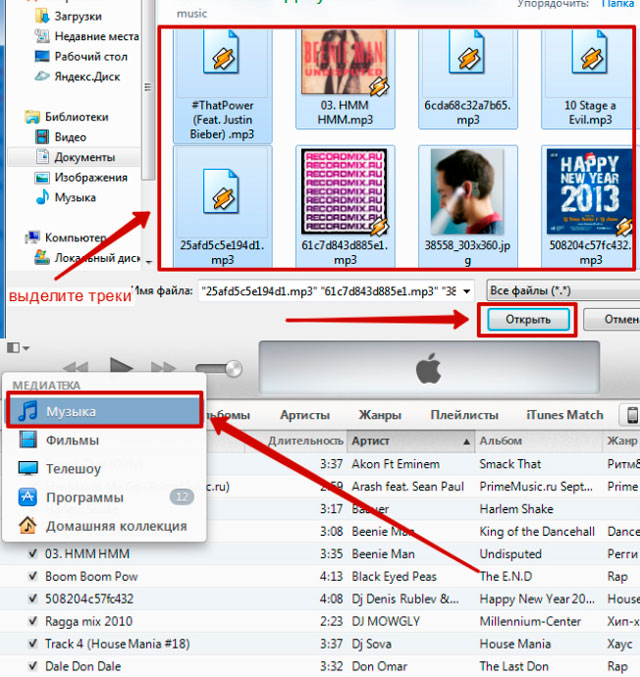The height and width of the screenshot is (677, 640).
Task: Expand the file name combo box
Action: pos(472,290)
